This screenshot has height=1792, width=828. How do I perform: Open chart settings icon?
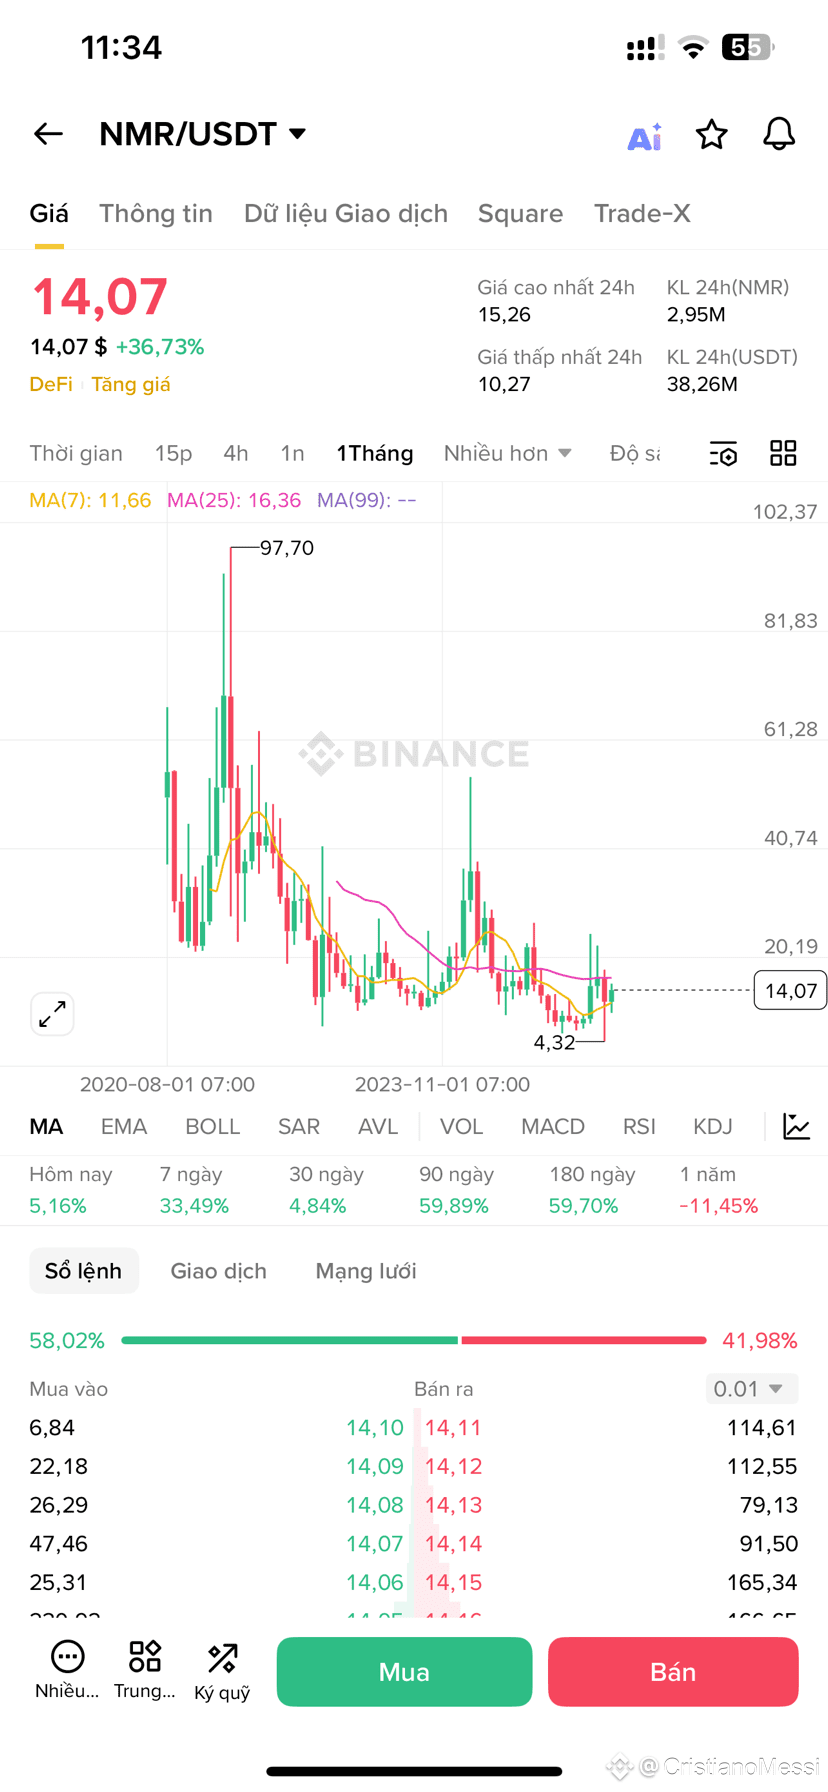tap(723, 454)
